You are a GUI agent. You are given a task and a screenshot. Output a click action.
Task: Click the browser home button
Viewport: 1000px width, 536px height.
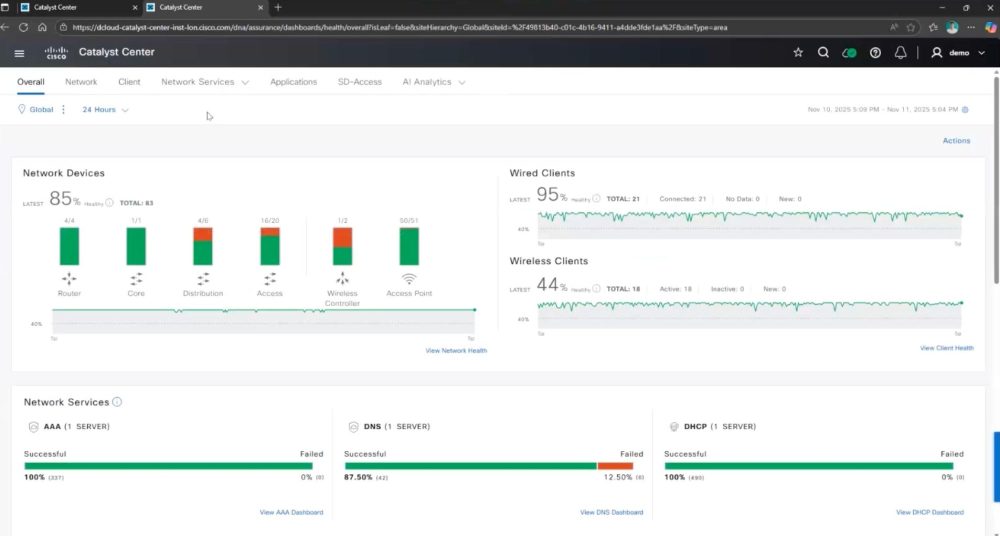point(42,27)
